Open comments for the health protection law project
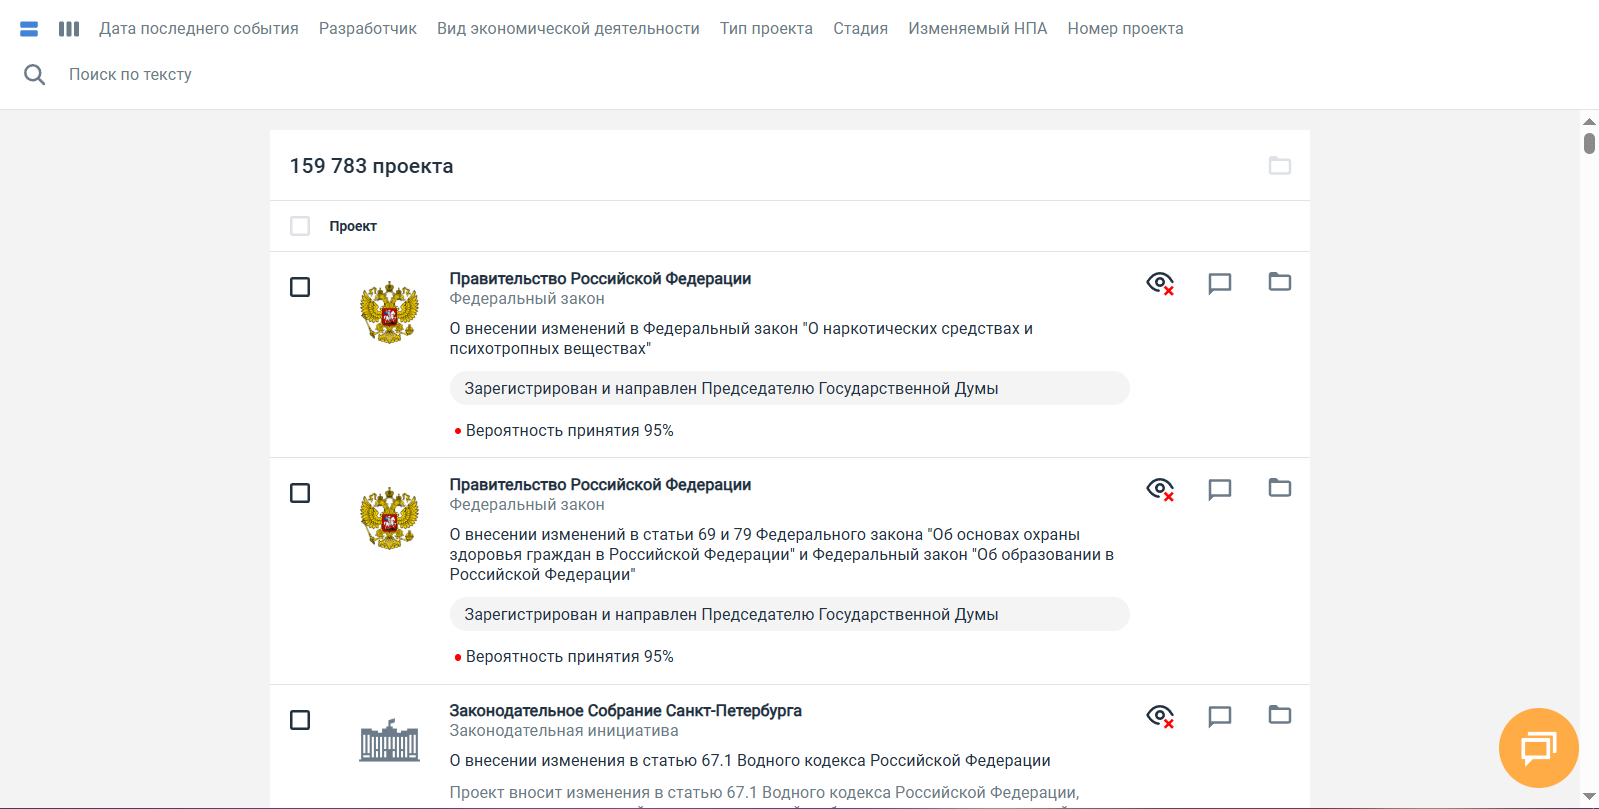Image resolution: width=1599 pixels, height=809 pixels. (x=1219, y=489)
